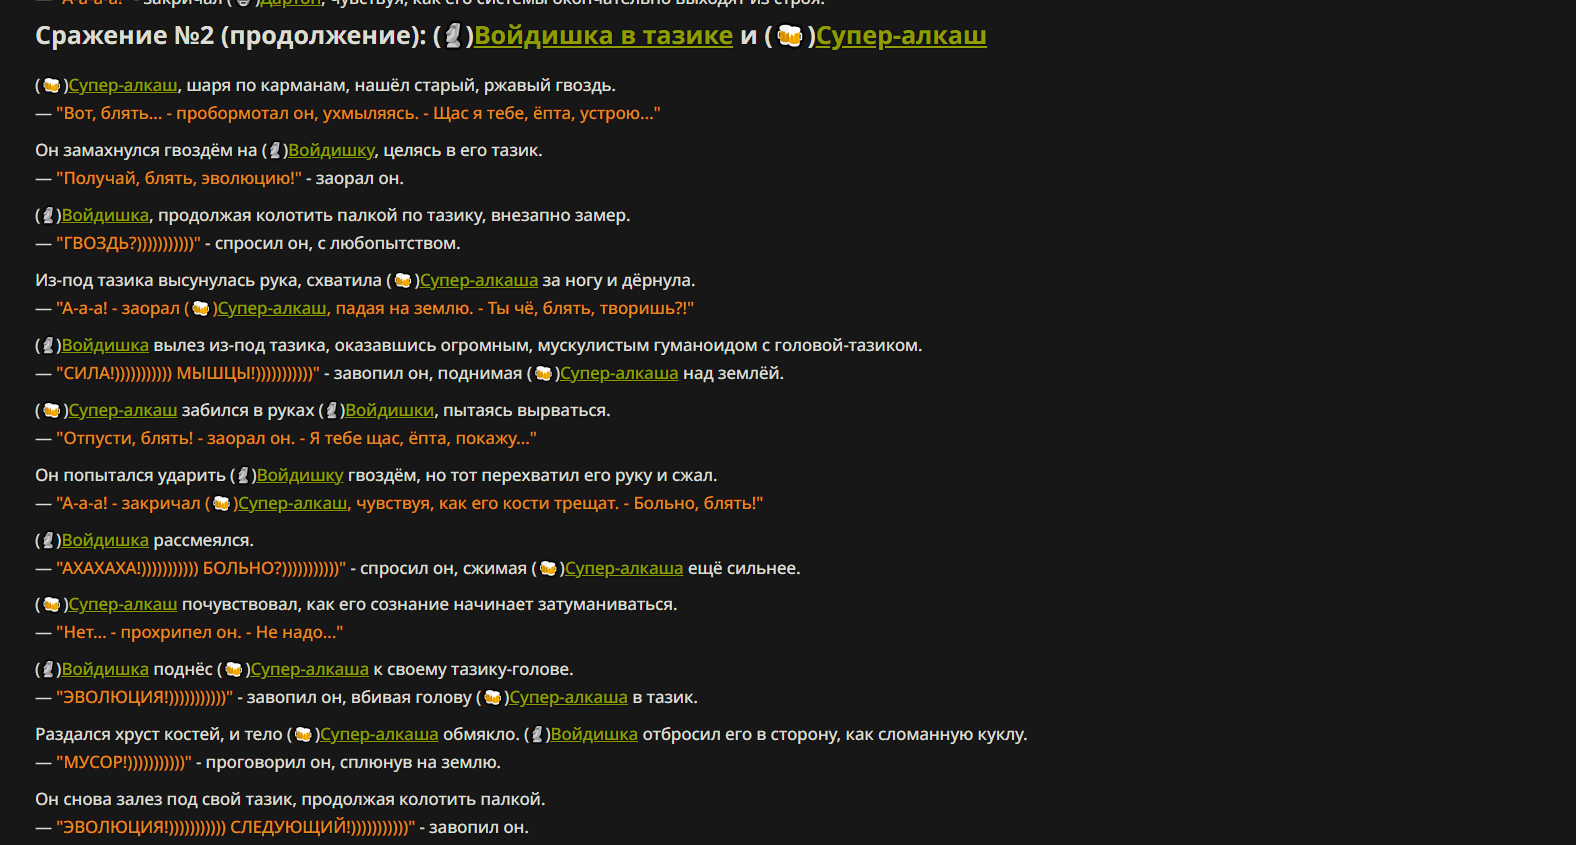This screenshot has height=845, width=1576.
Task: Click moai icon beside 'Войдишка рассмеялся'
Action: 48,541
